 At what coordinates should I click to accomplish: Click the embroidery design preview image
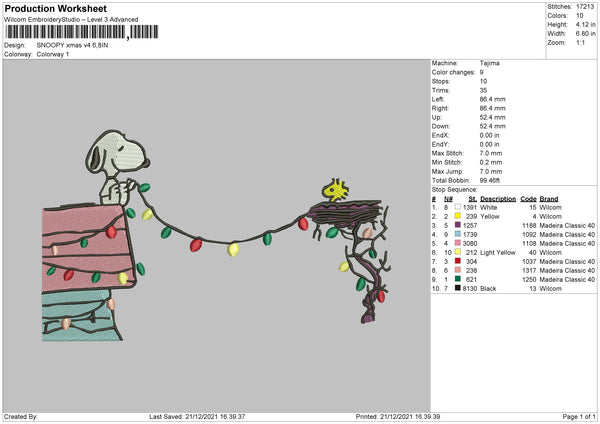coord(217,235)
